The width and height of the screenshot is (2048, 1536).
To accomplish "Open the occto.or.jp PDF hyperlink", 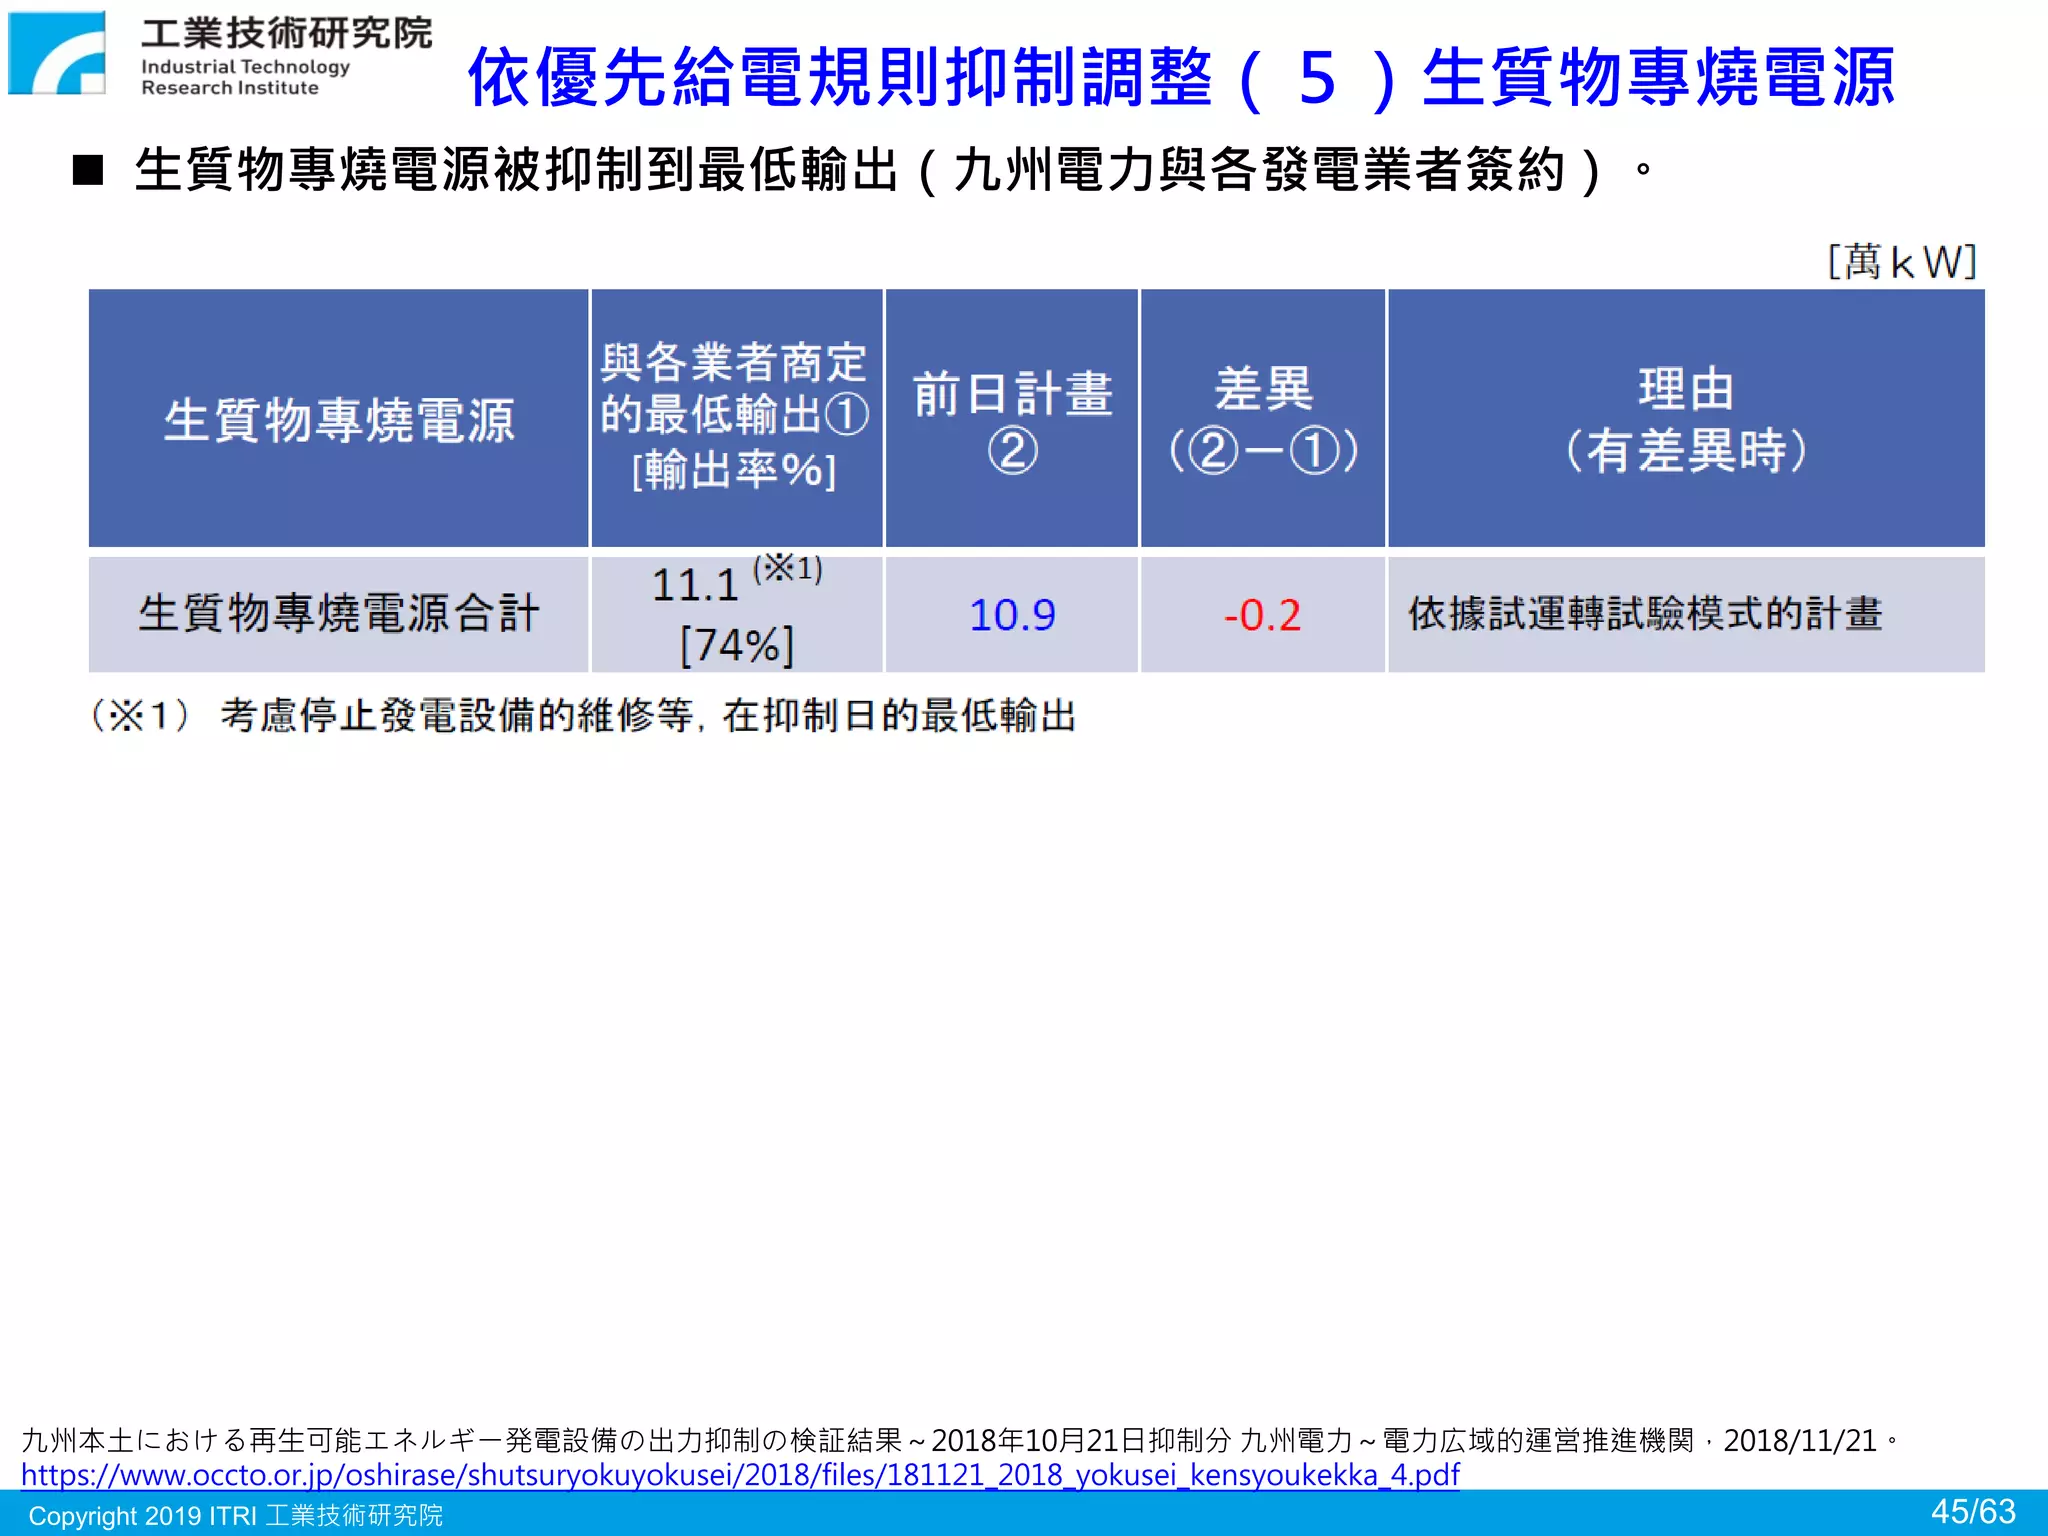I will click(740, 1474).
